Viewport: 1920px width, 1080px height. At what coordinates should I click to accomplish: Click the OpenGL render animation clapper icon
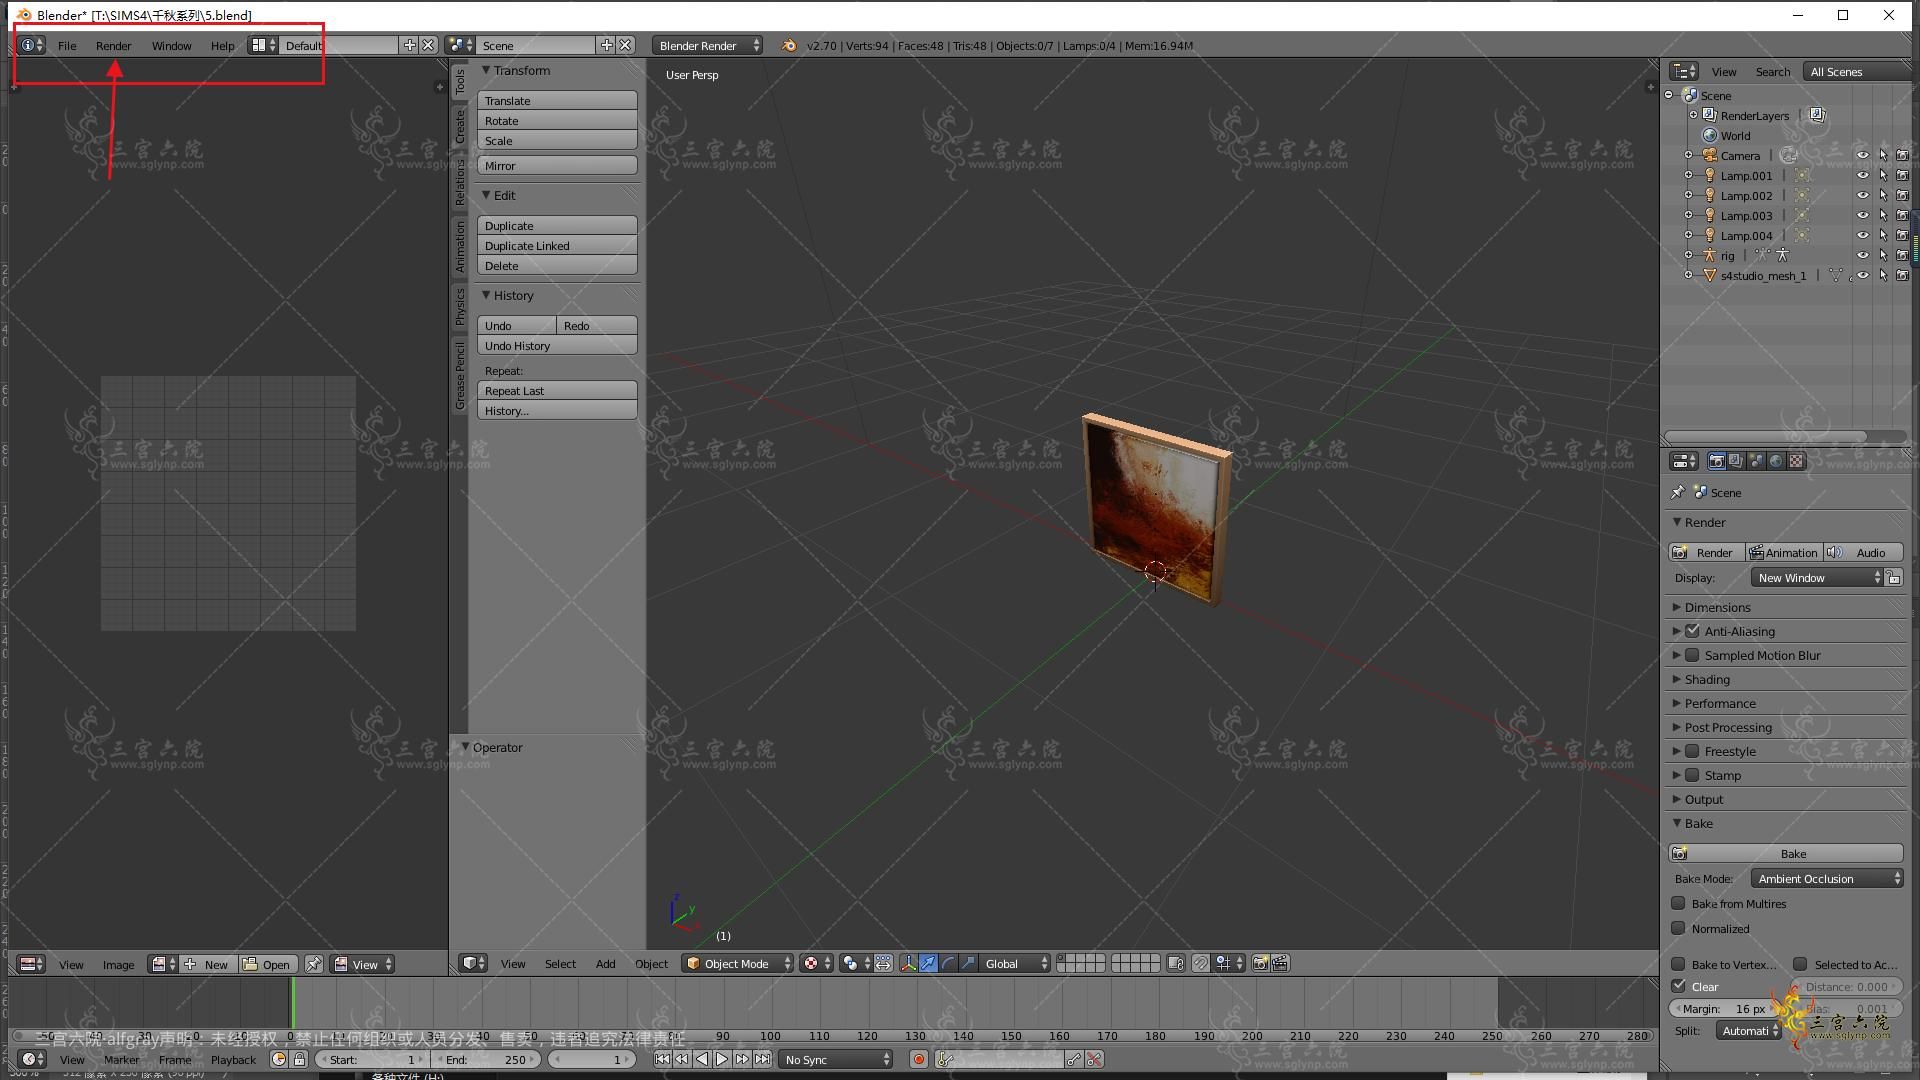click(1280, 964)
